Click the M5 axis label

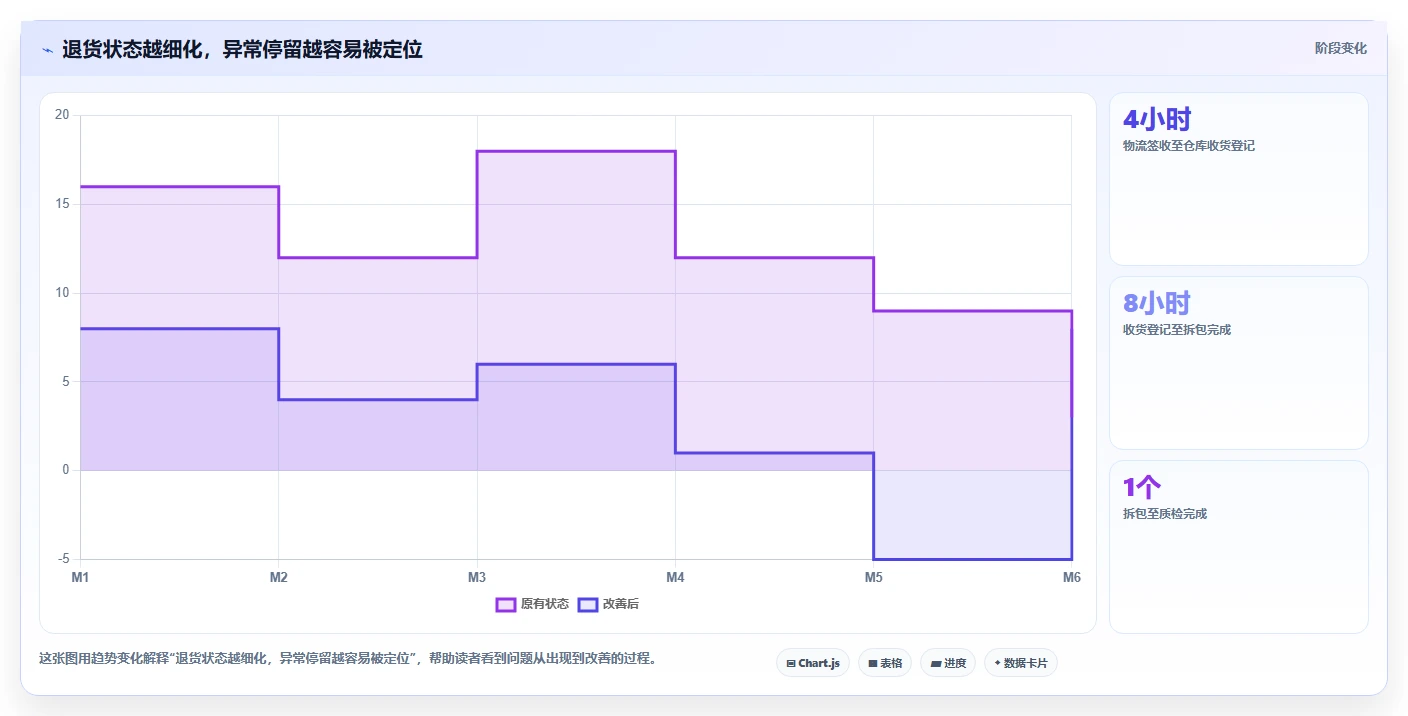(873, 577)
